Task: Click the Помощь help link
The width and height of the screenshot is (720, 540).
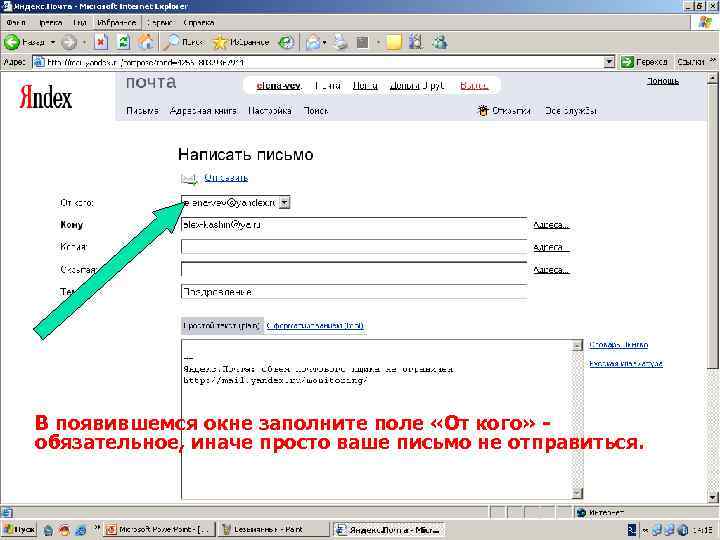Action: [663, 81]
